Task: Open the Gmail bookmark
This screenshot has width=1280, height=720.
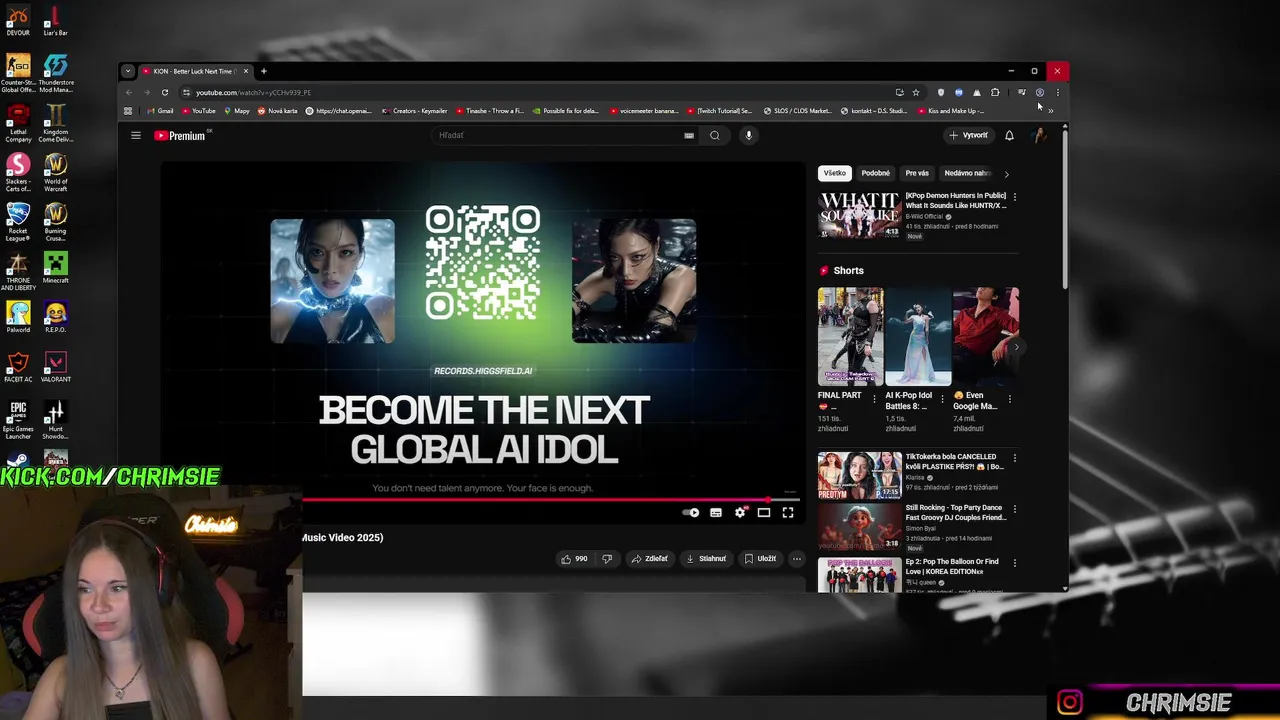Action: pos(159,111)
